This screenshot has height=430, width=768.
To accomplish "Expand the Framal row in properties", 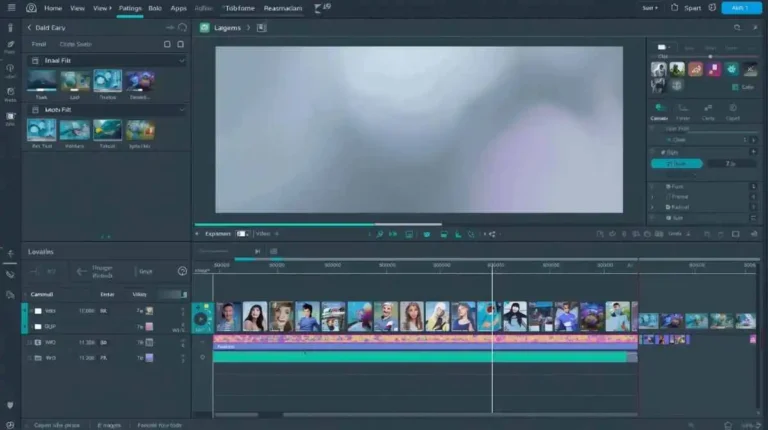I will (652, 197).
